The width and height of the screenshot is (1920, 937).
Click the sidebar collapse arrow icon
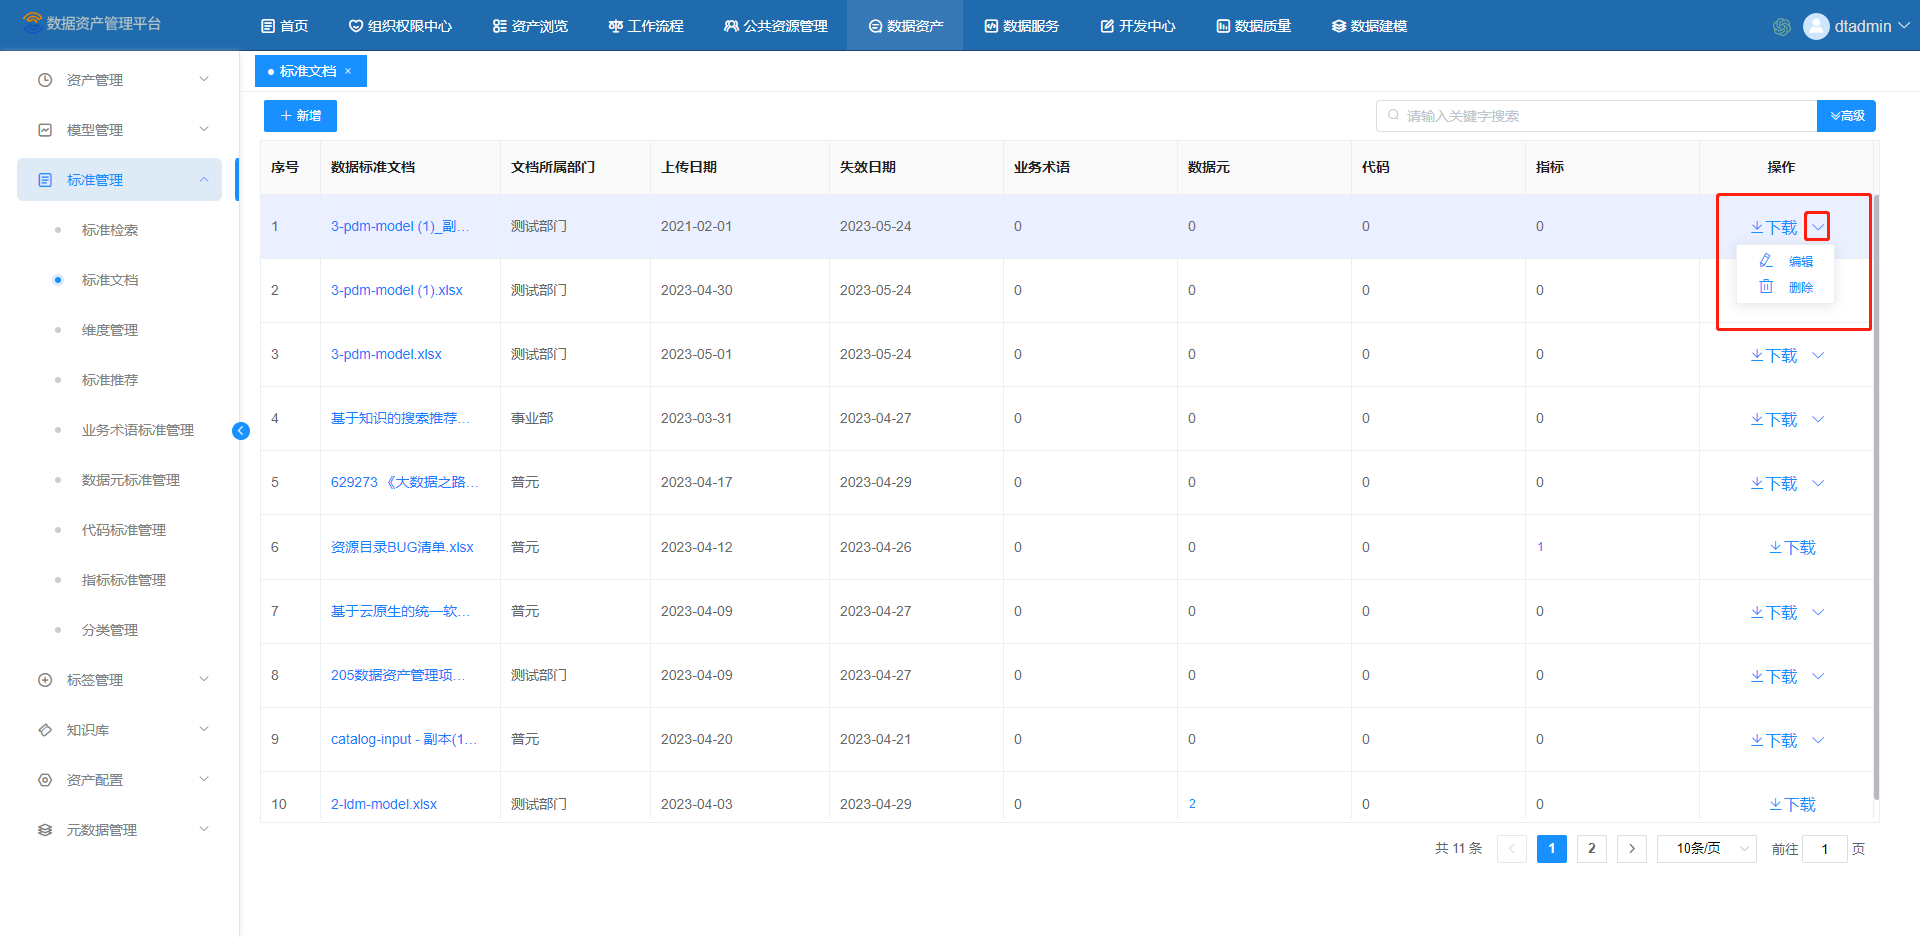click(x=241, y=431)
